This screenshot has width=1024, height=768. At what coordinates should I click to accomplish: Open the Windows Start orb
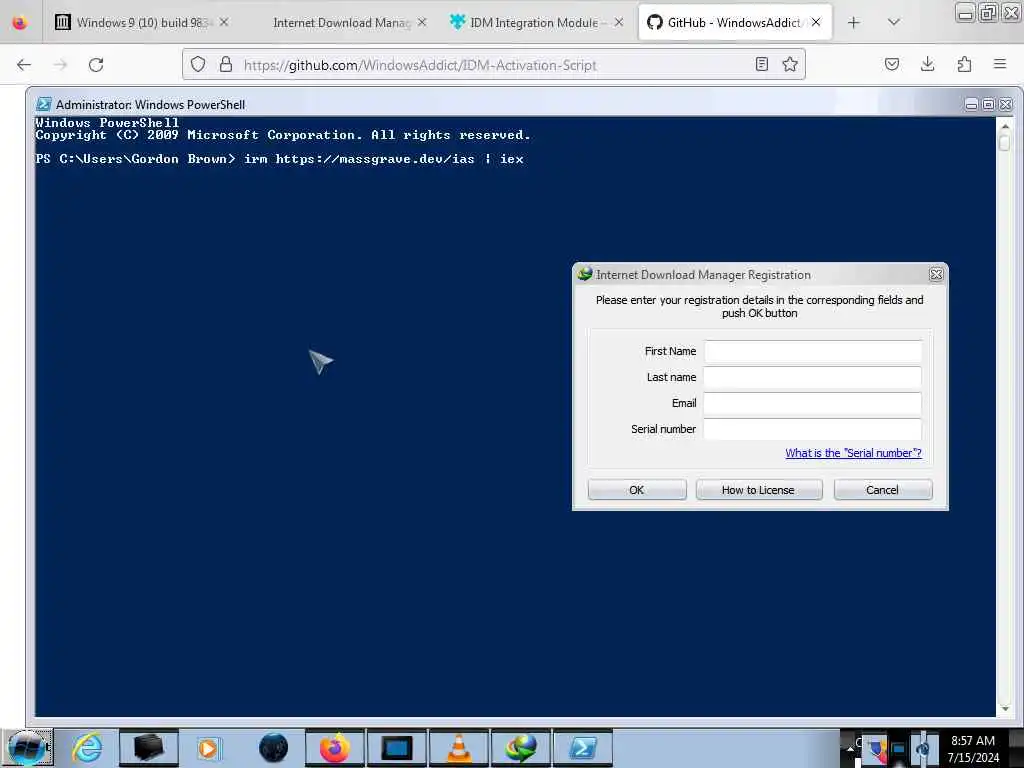coord(27,748)
